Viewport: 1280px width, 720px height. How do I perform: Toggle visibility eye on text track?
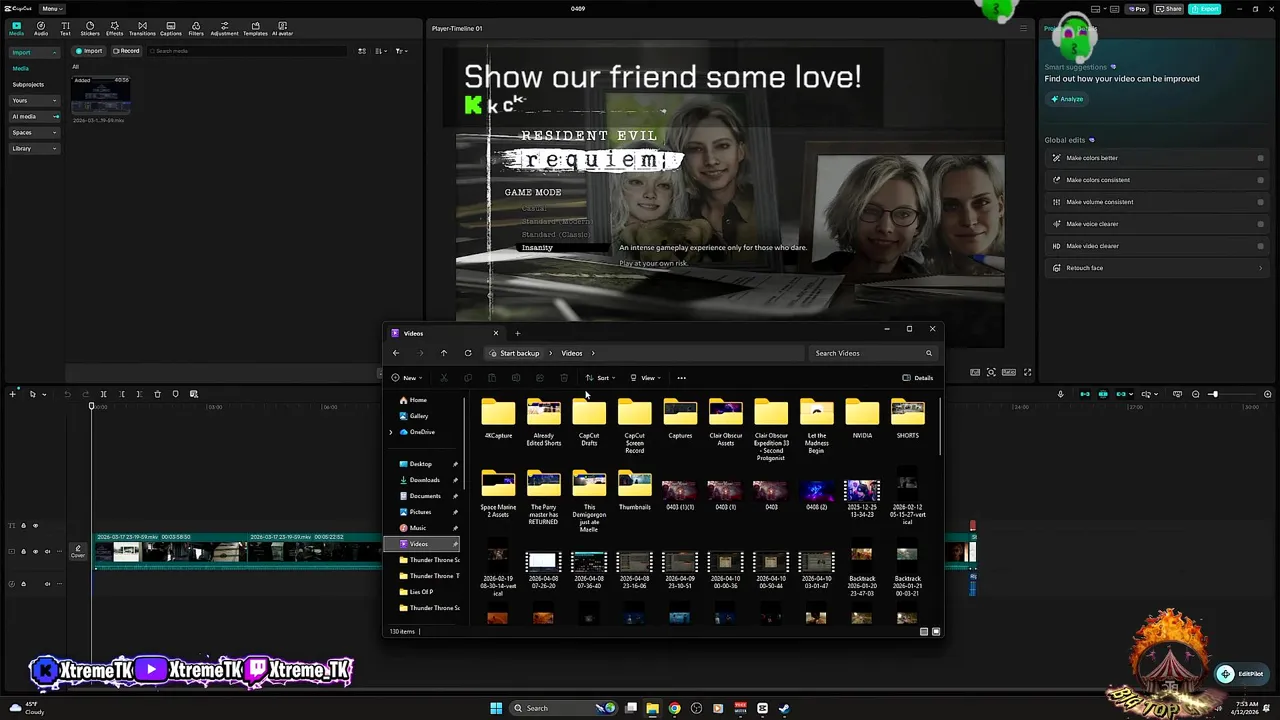pos(36,525)
